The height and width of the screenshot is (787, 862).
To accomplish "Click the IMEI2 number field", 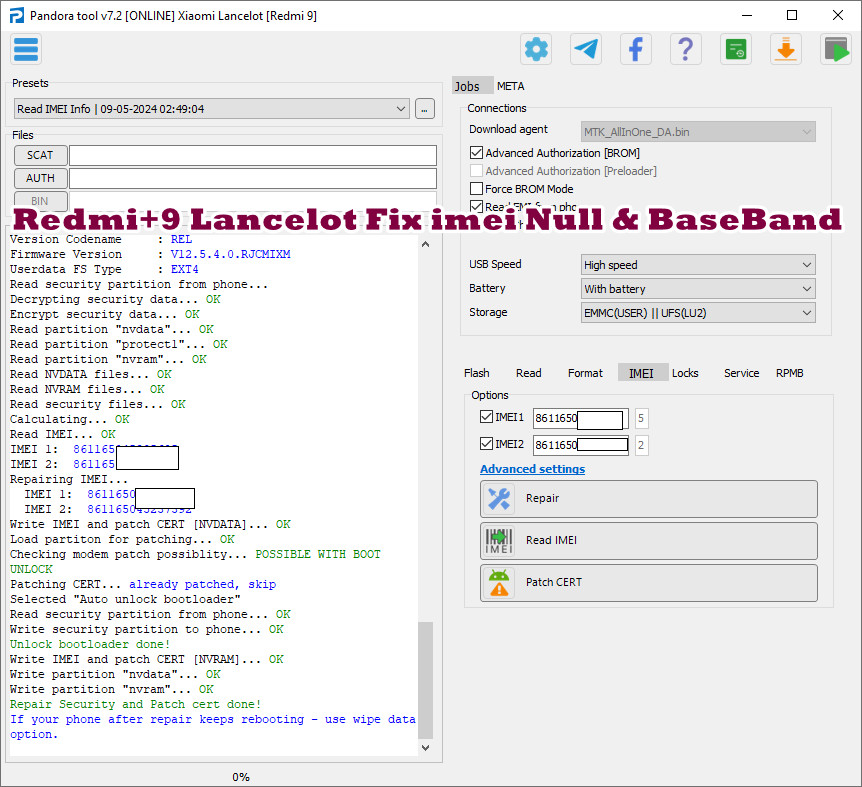I will click(581, 445).
